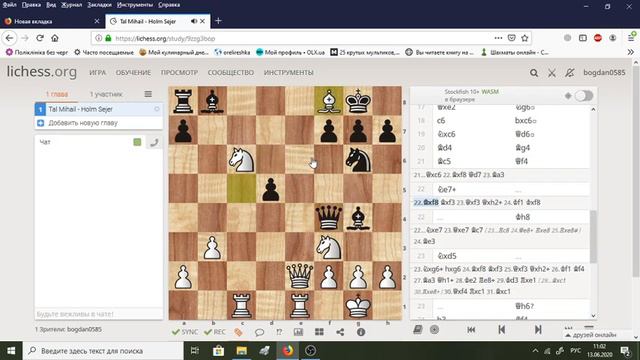Image resolution: width=640 pixels, height=360 pixels.
Task: Open the computer analysis chart icon
Action: (299, 332)
